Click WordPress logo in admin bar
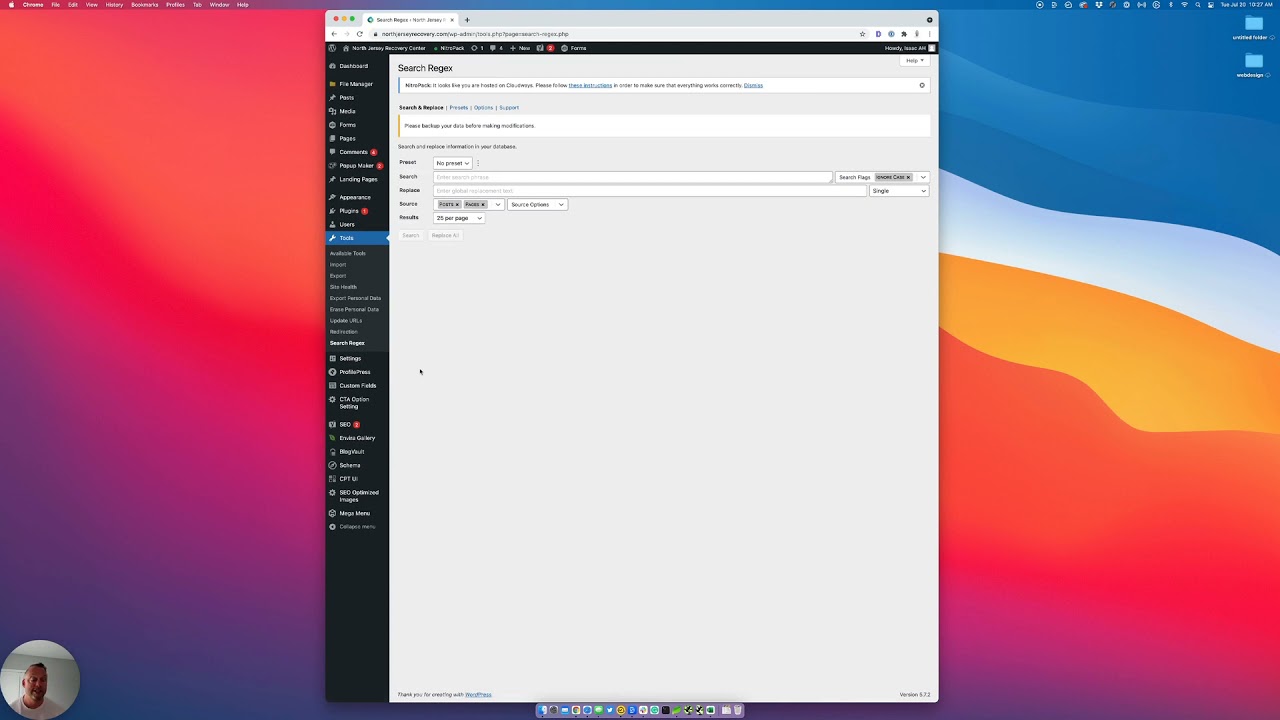The image size is (1280, 720). click(332, 48)
